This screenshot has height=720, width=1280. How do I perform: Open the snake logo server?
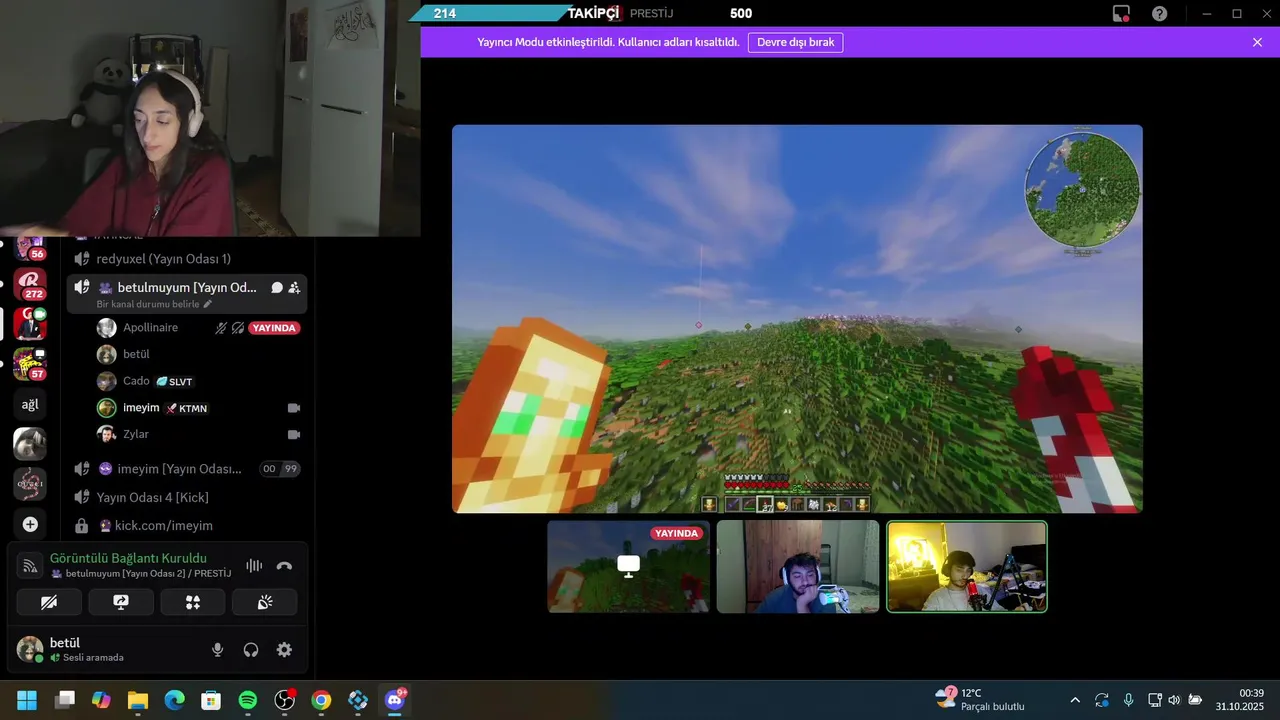tap(30, 484)
